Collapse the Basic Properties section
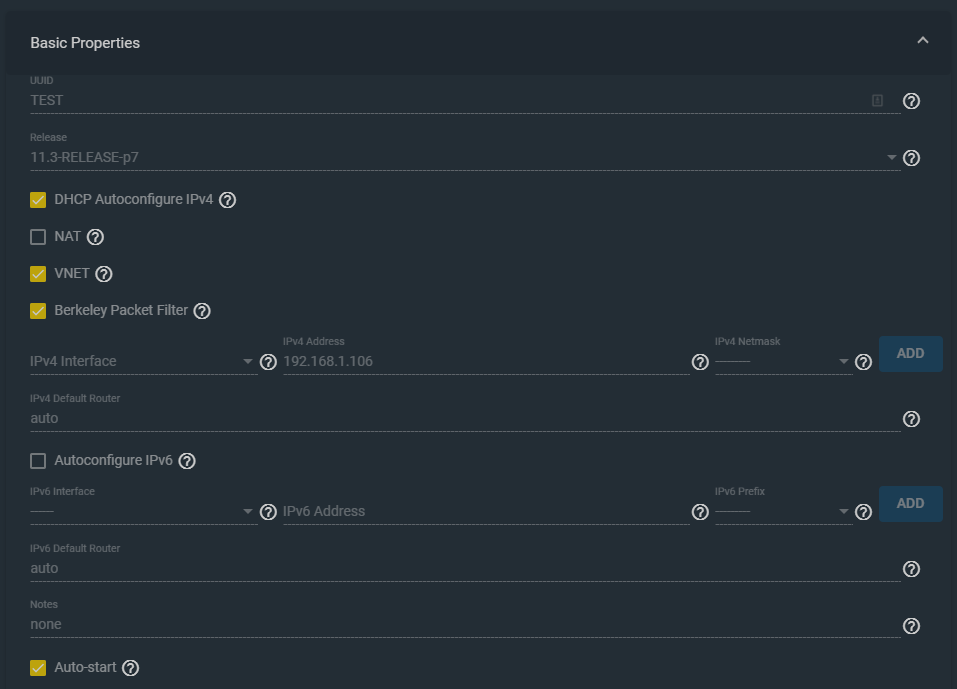This screenshot has width=957, height=689. point(923,41)
